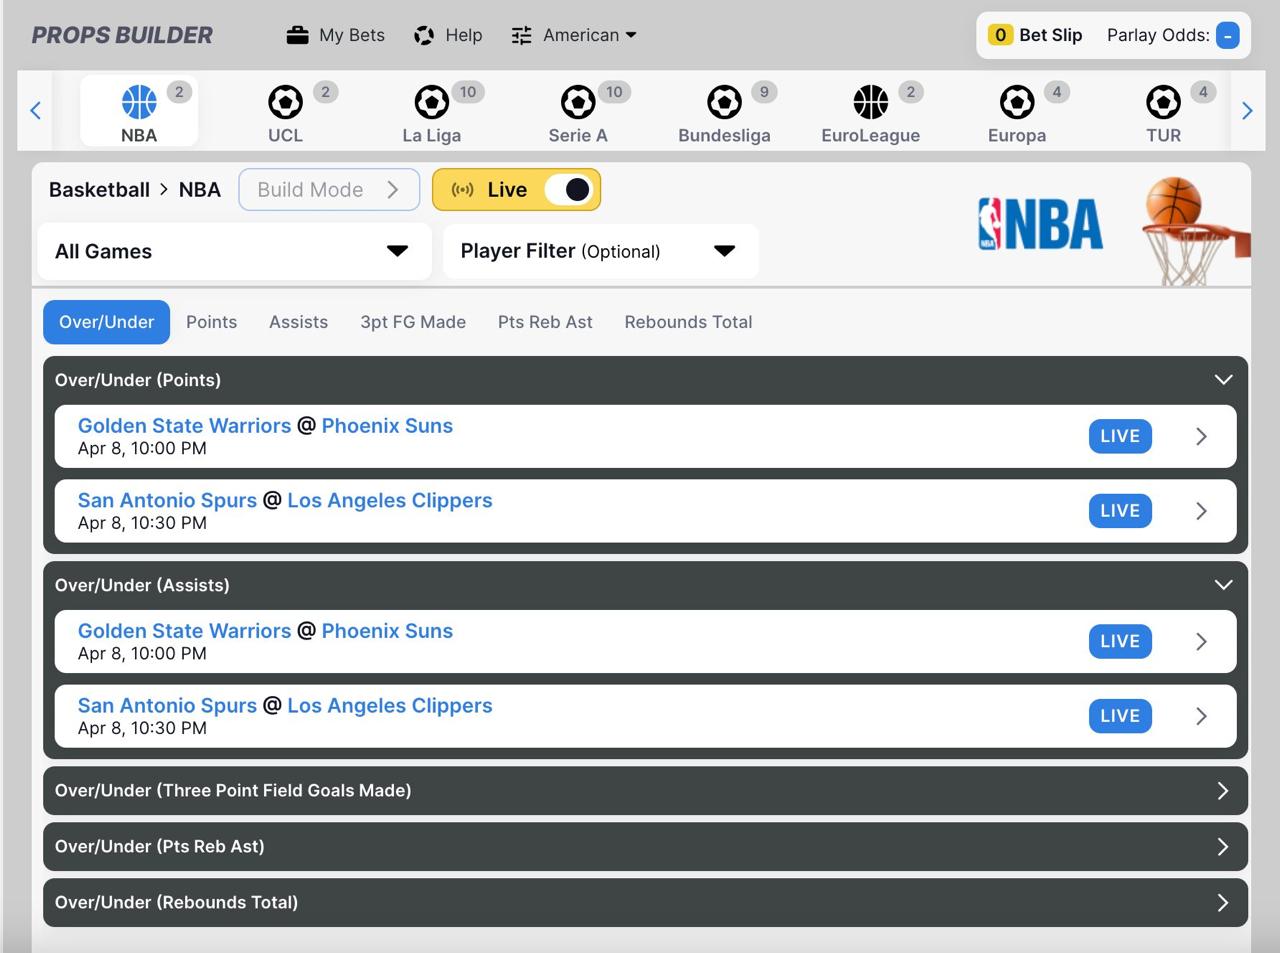Open My Bets via the briefcase icon
This screenshot has height=953, width=1280.
[x=297, y=35]
